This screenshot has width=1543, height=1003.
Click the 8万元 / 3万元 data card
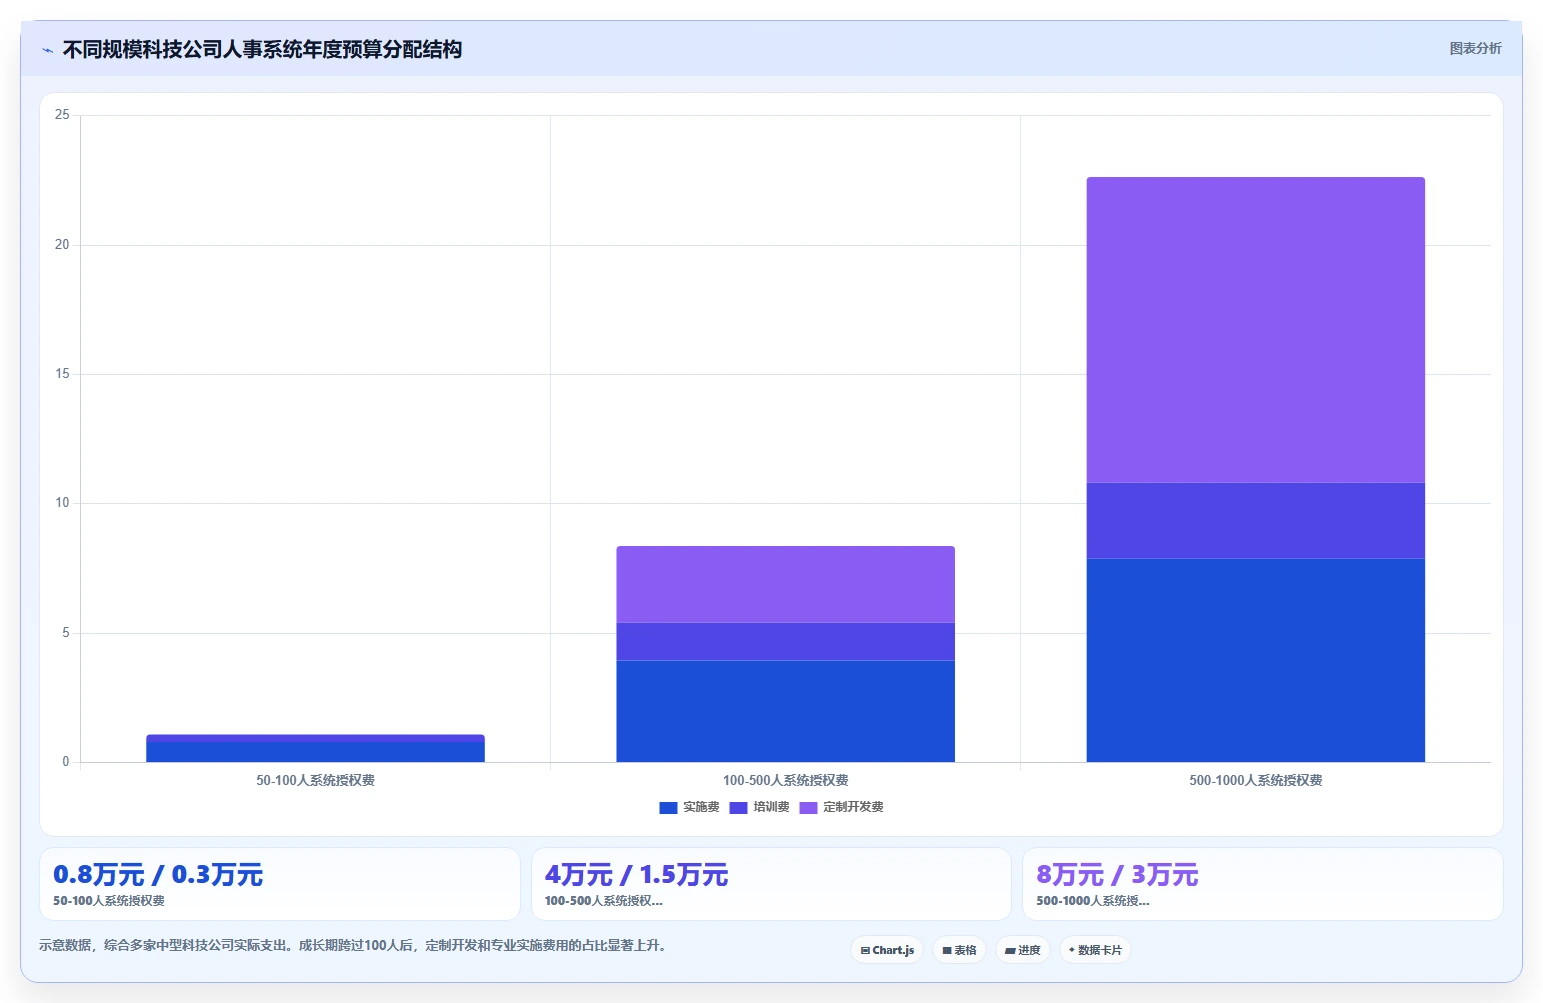pyautogui.click(x=1262, y=884)
